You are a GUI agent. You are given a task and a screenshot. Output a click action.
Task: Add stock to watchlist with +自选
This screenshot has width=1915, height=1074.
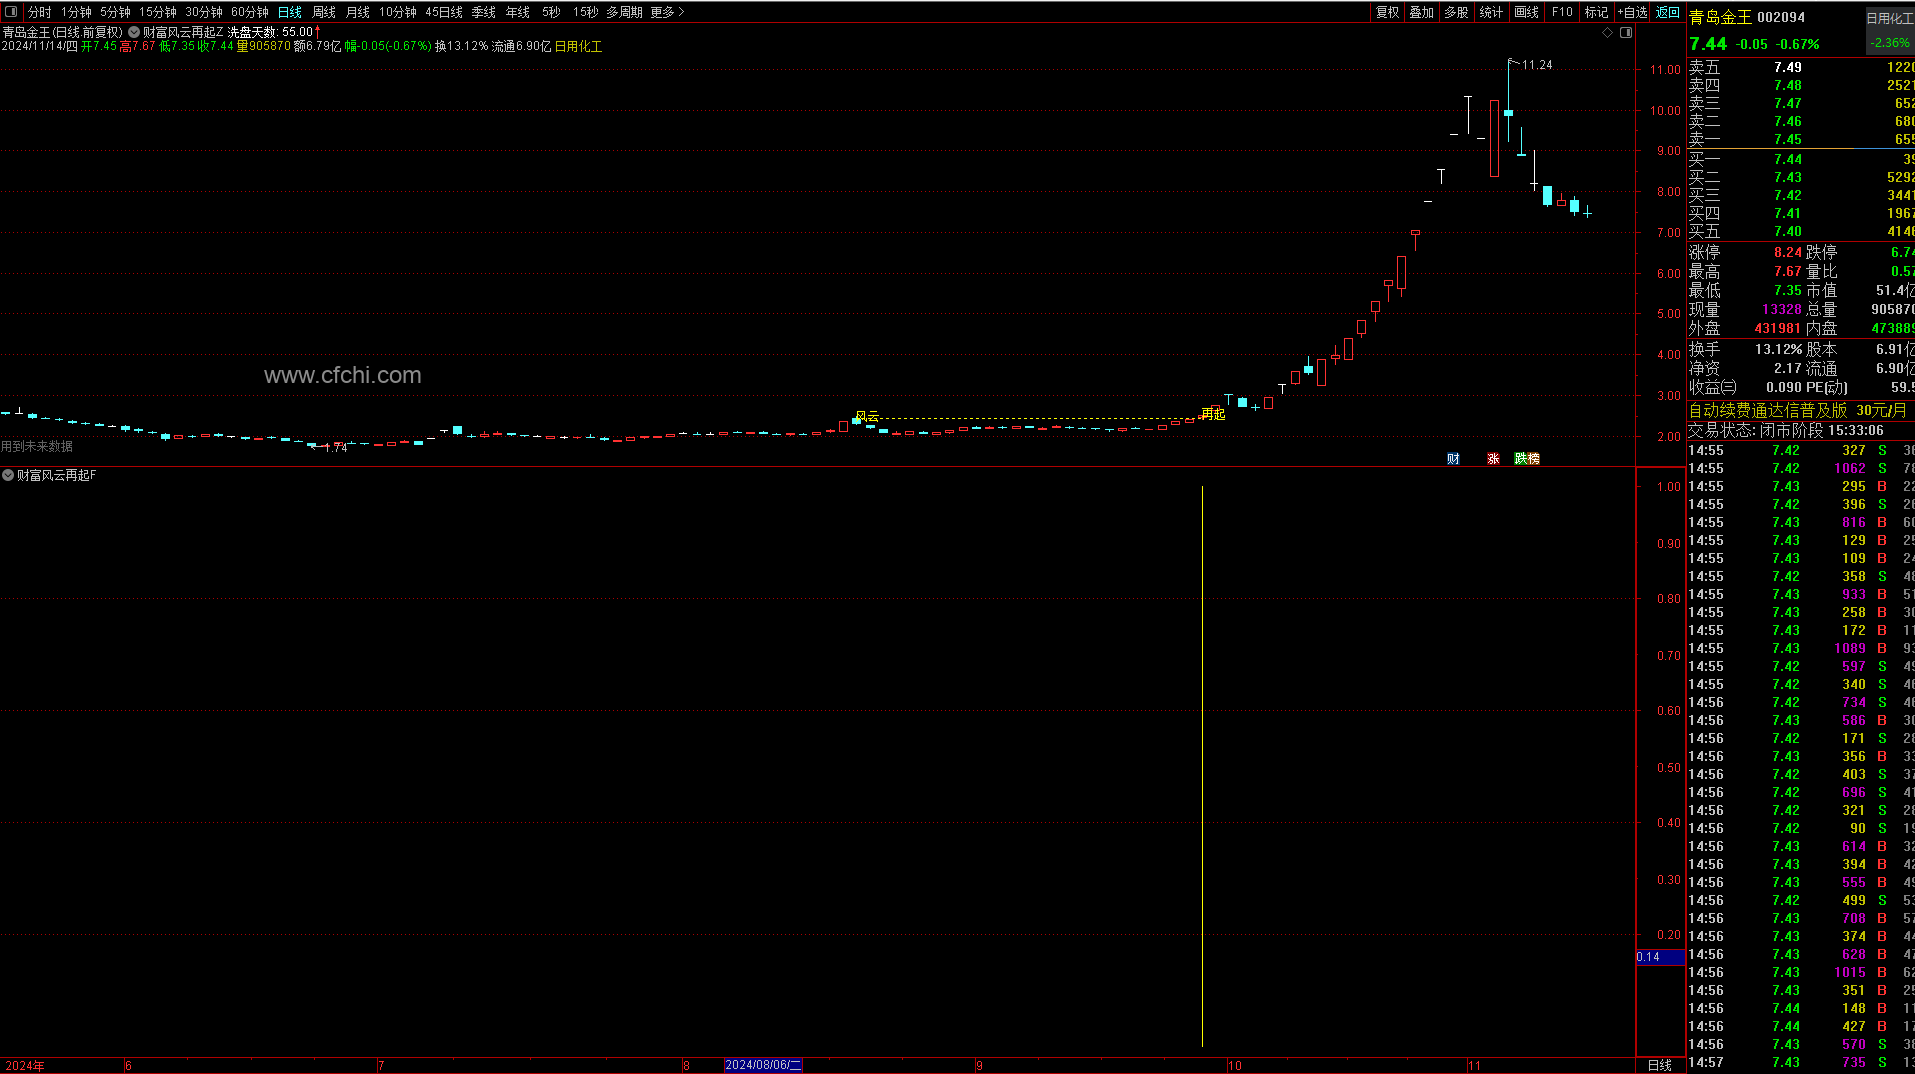[x=1632, y=12]
